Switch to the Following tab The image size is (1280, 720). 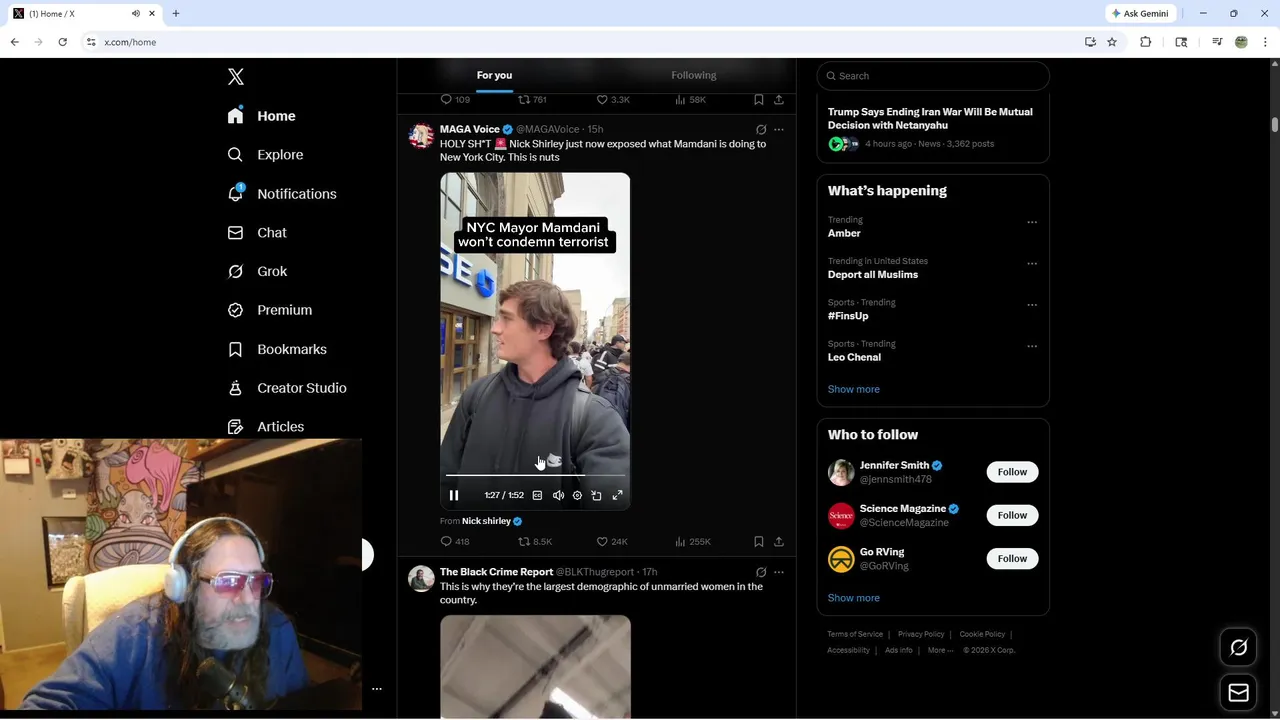point(694,75)
